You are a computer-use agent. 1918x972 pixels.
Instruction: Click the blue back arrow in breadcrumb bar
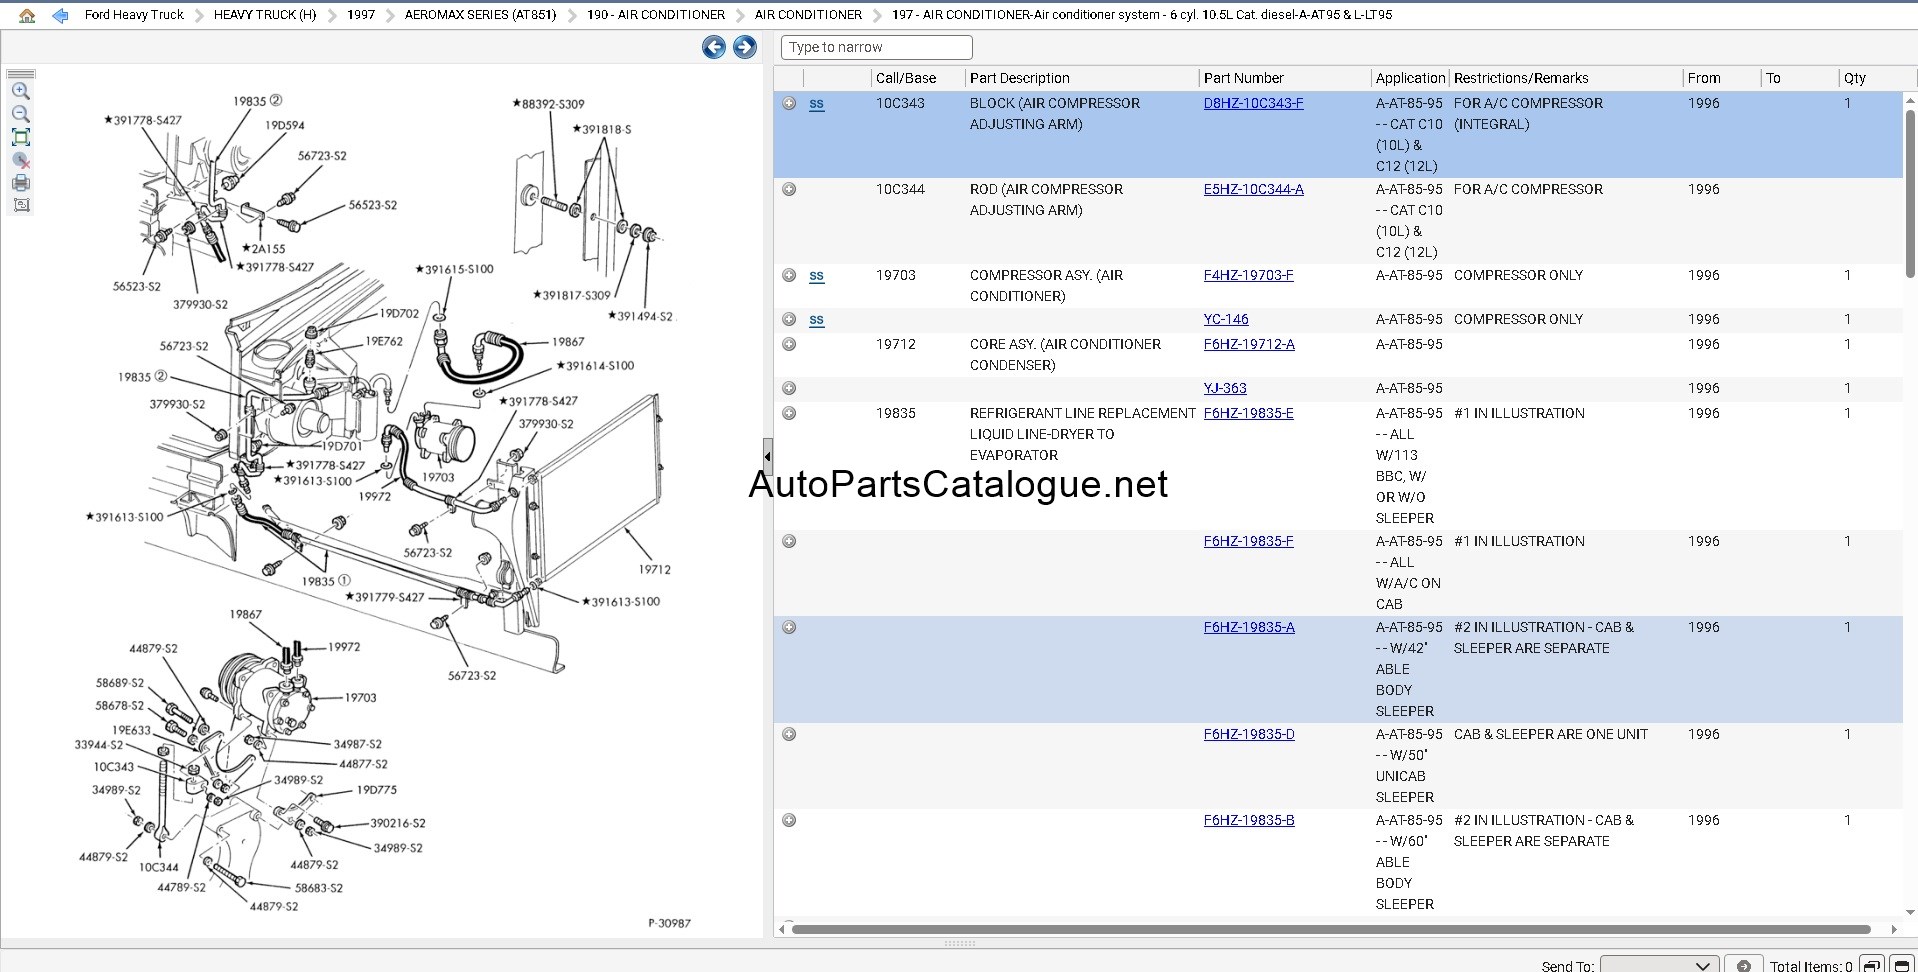click(60, 15)
